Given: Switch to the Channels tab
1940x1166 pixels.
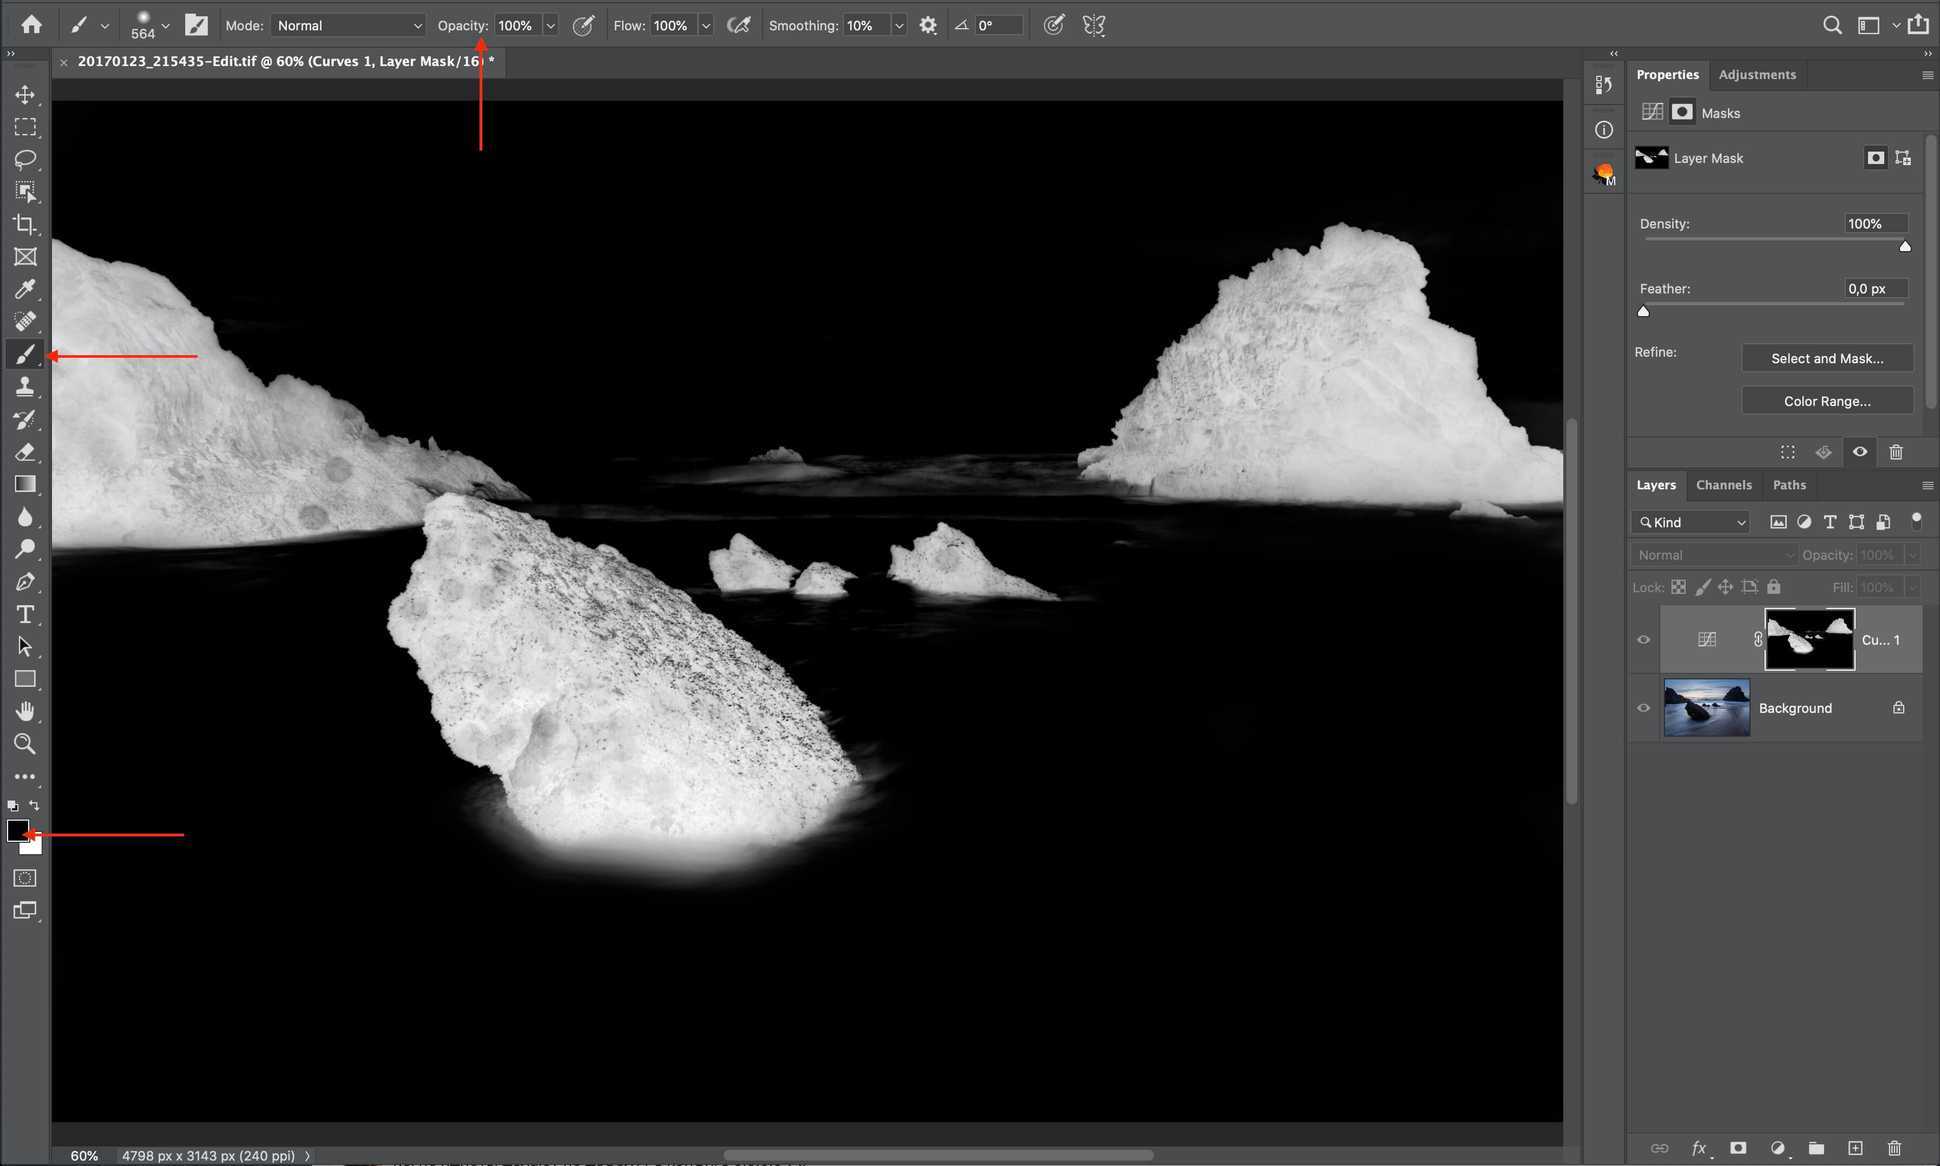Looking at the screenshot, I should (x=1723, y=485).
